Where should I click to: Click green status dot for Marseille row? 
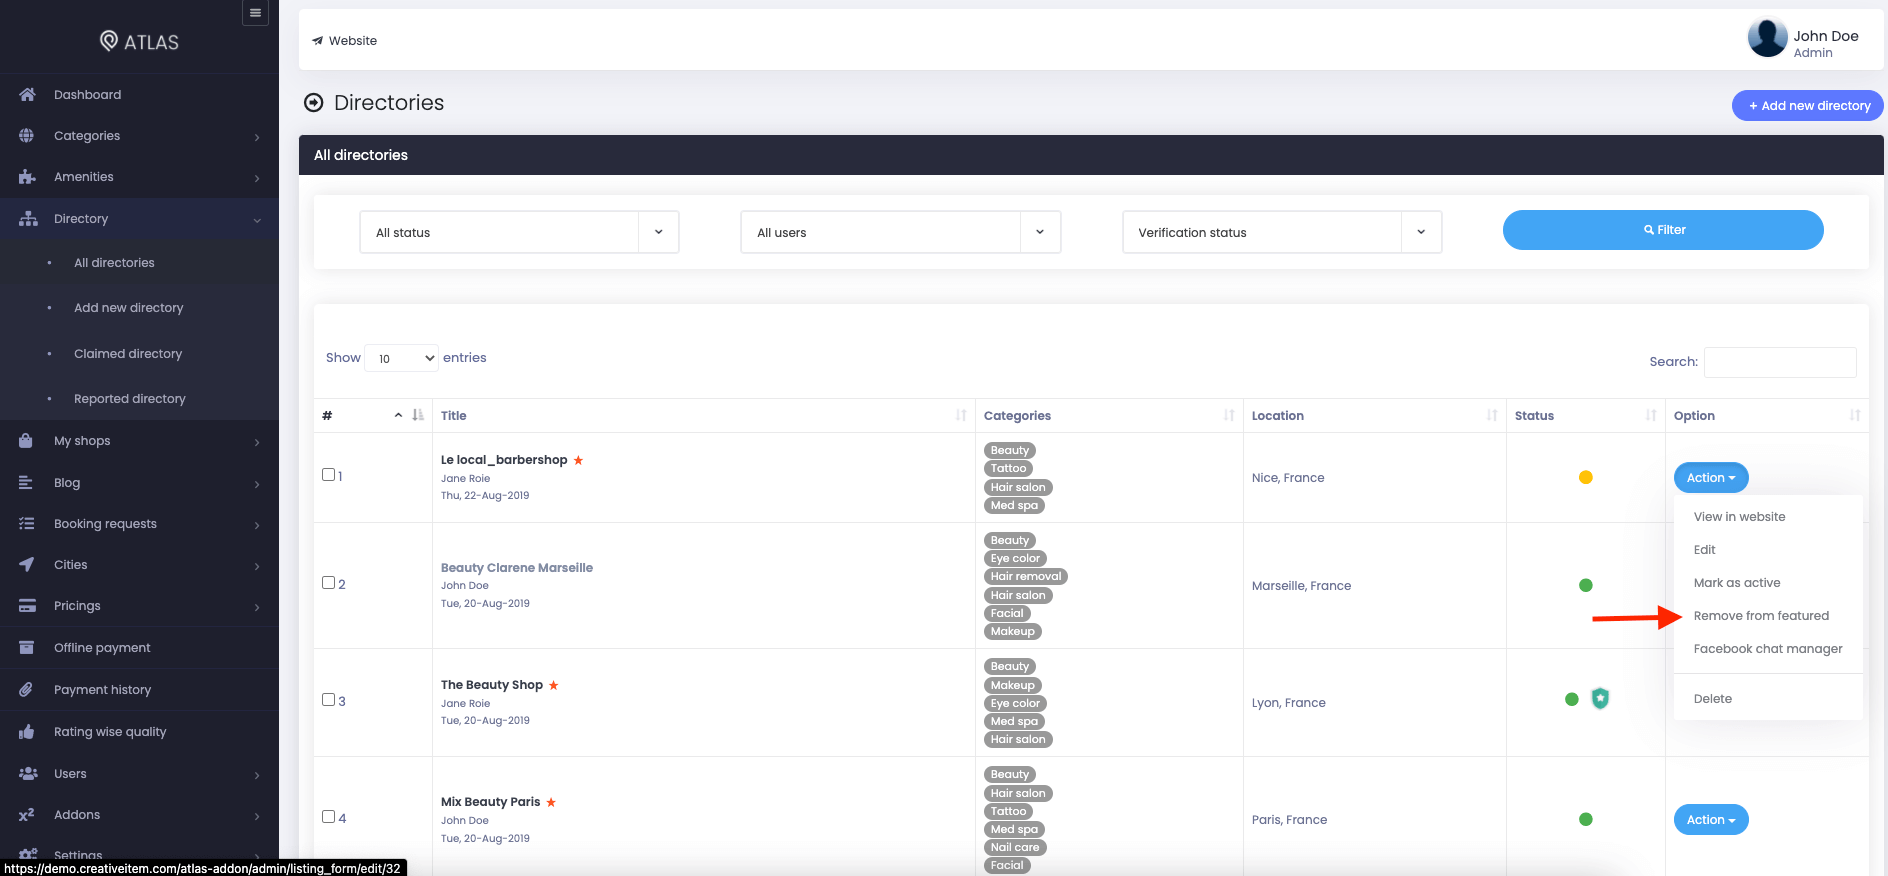(x=1586, y=585)
